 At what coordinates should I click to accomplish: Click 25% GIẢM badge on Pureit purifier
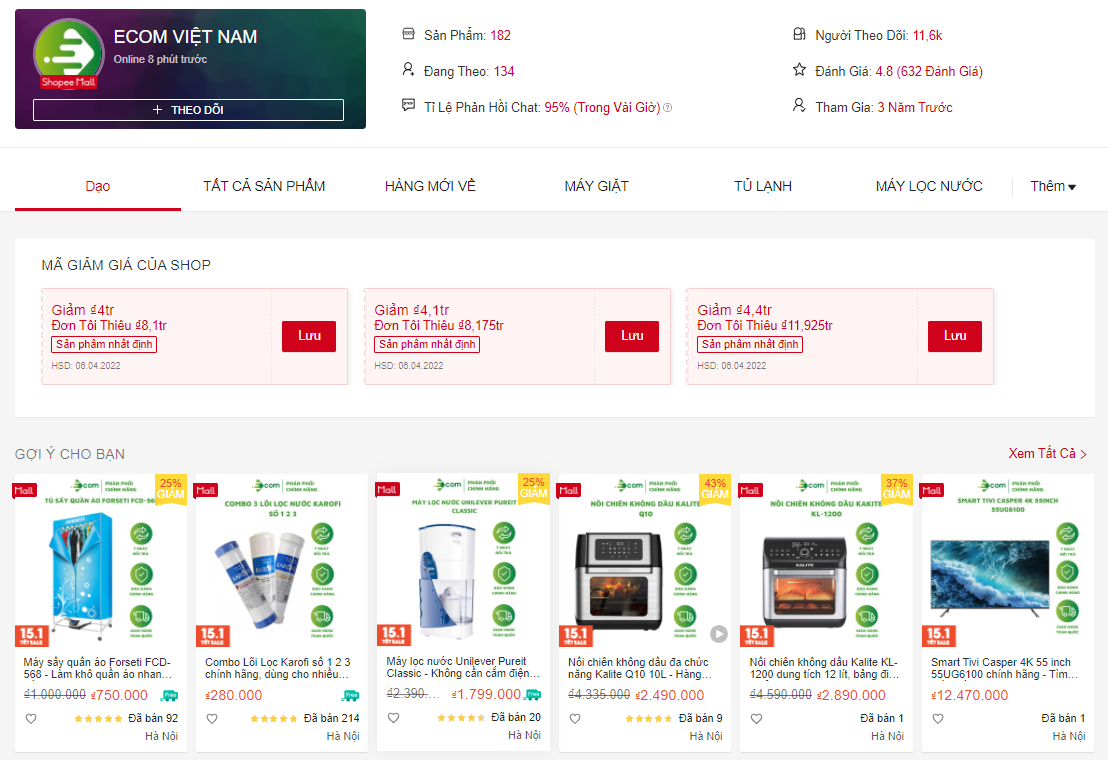click(x=534, y=487)
